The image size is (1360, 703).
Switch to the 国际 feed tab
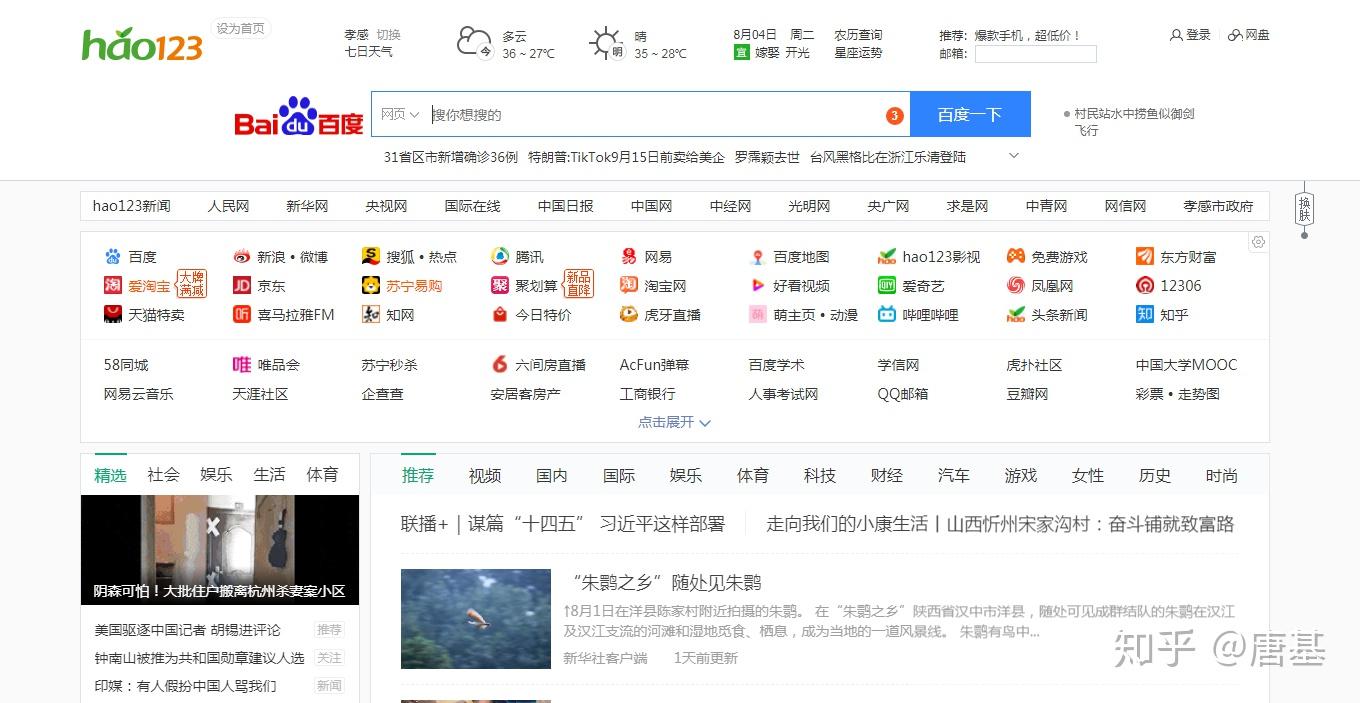pos(619,476)
